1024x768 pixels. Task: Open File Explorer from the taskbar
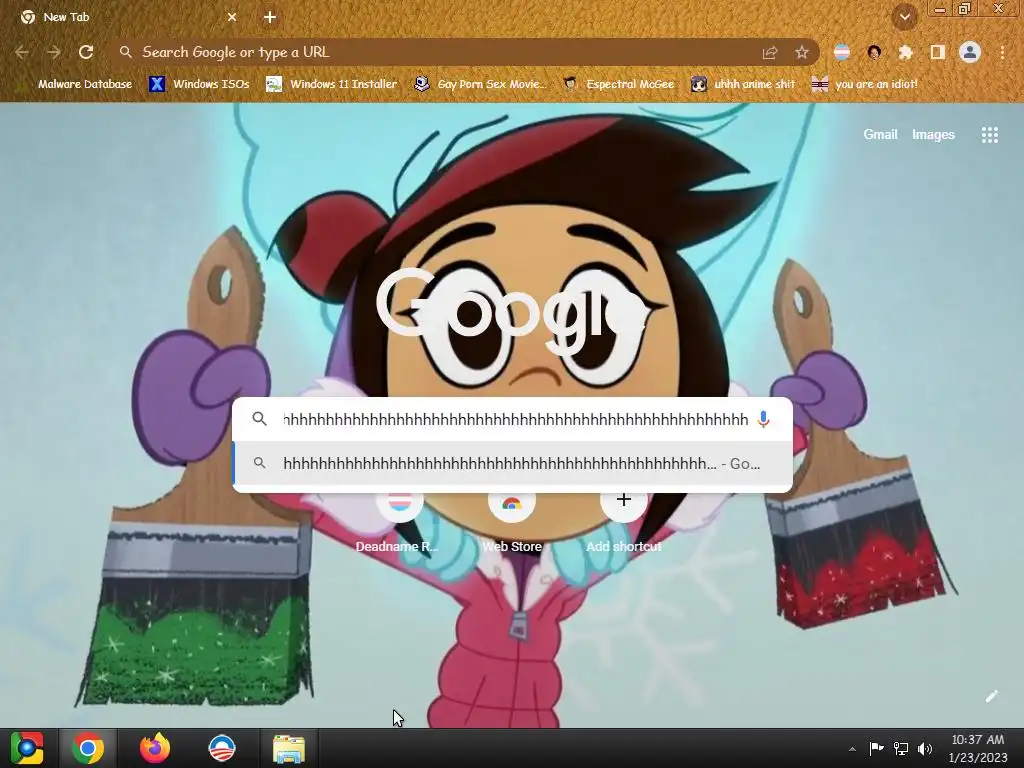pos(289,748)
